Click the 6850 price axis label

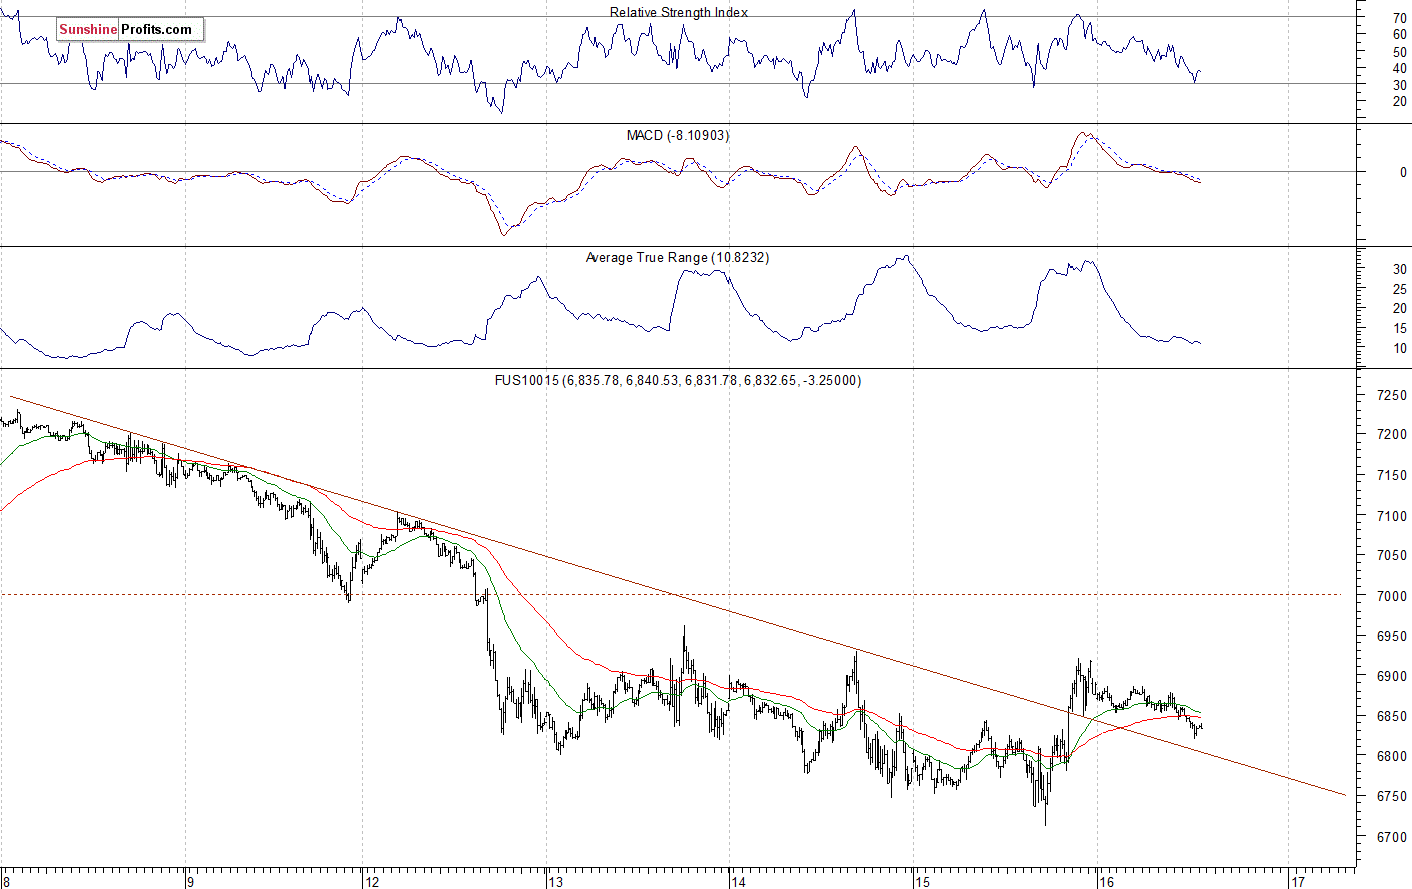[x=1392, y=716]
